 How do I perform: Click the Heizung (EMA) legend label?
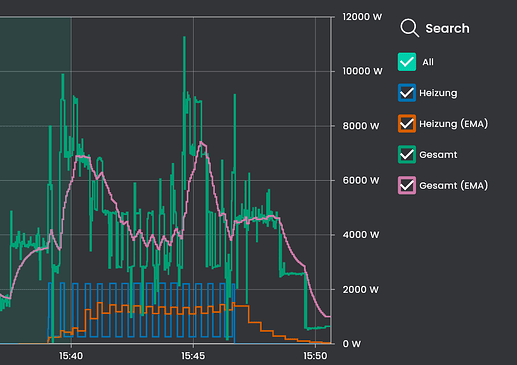pos(453,124)
